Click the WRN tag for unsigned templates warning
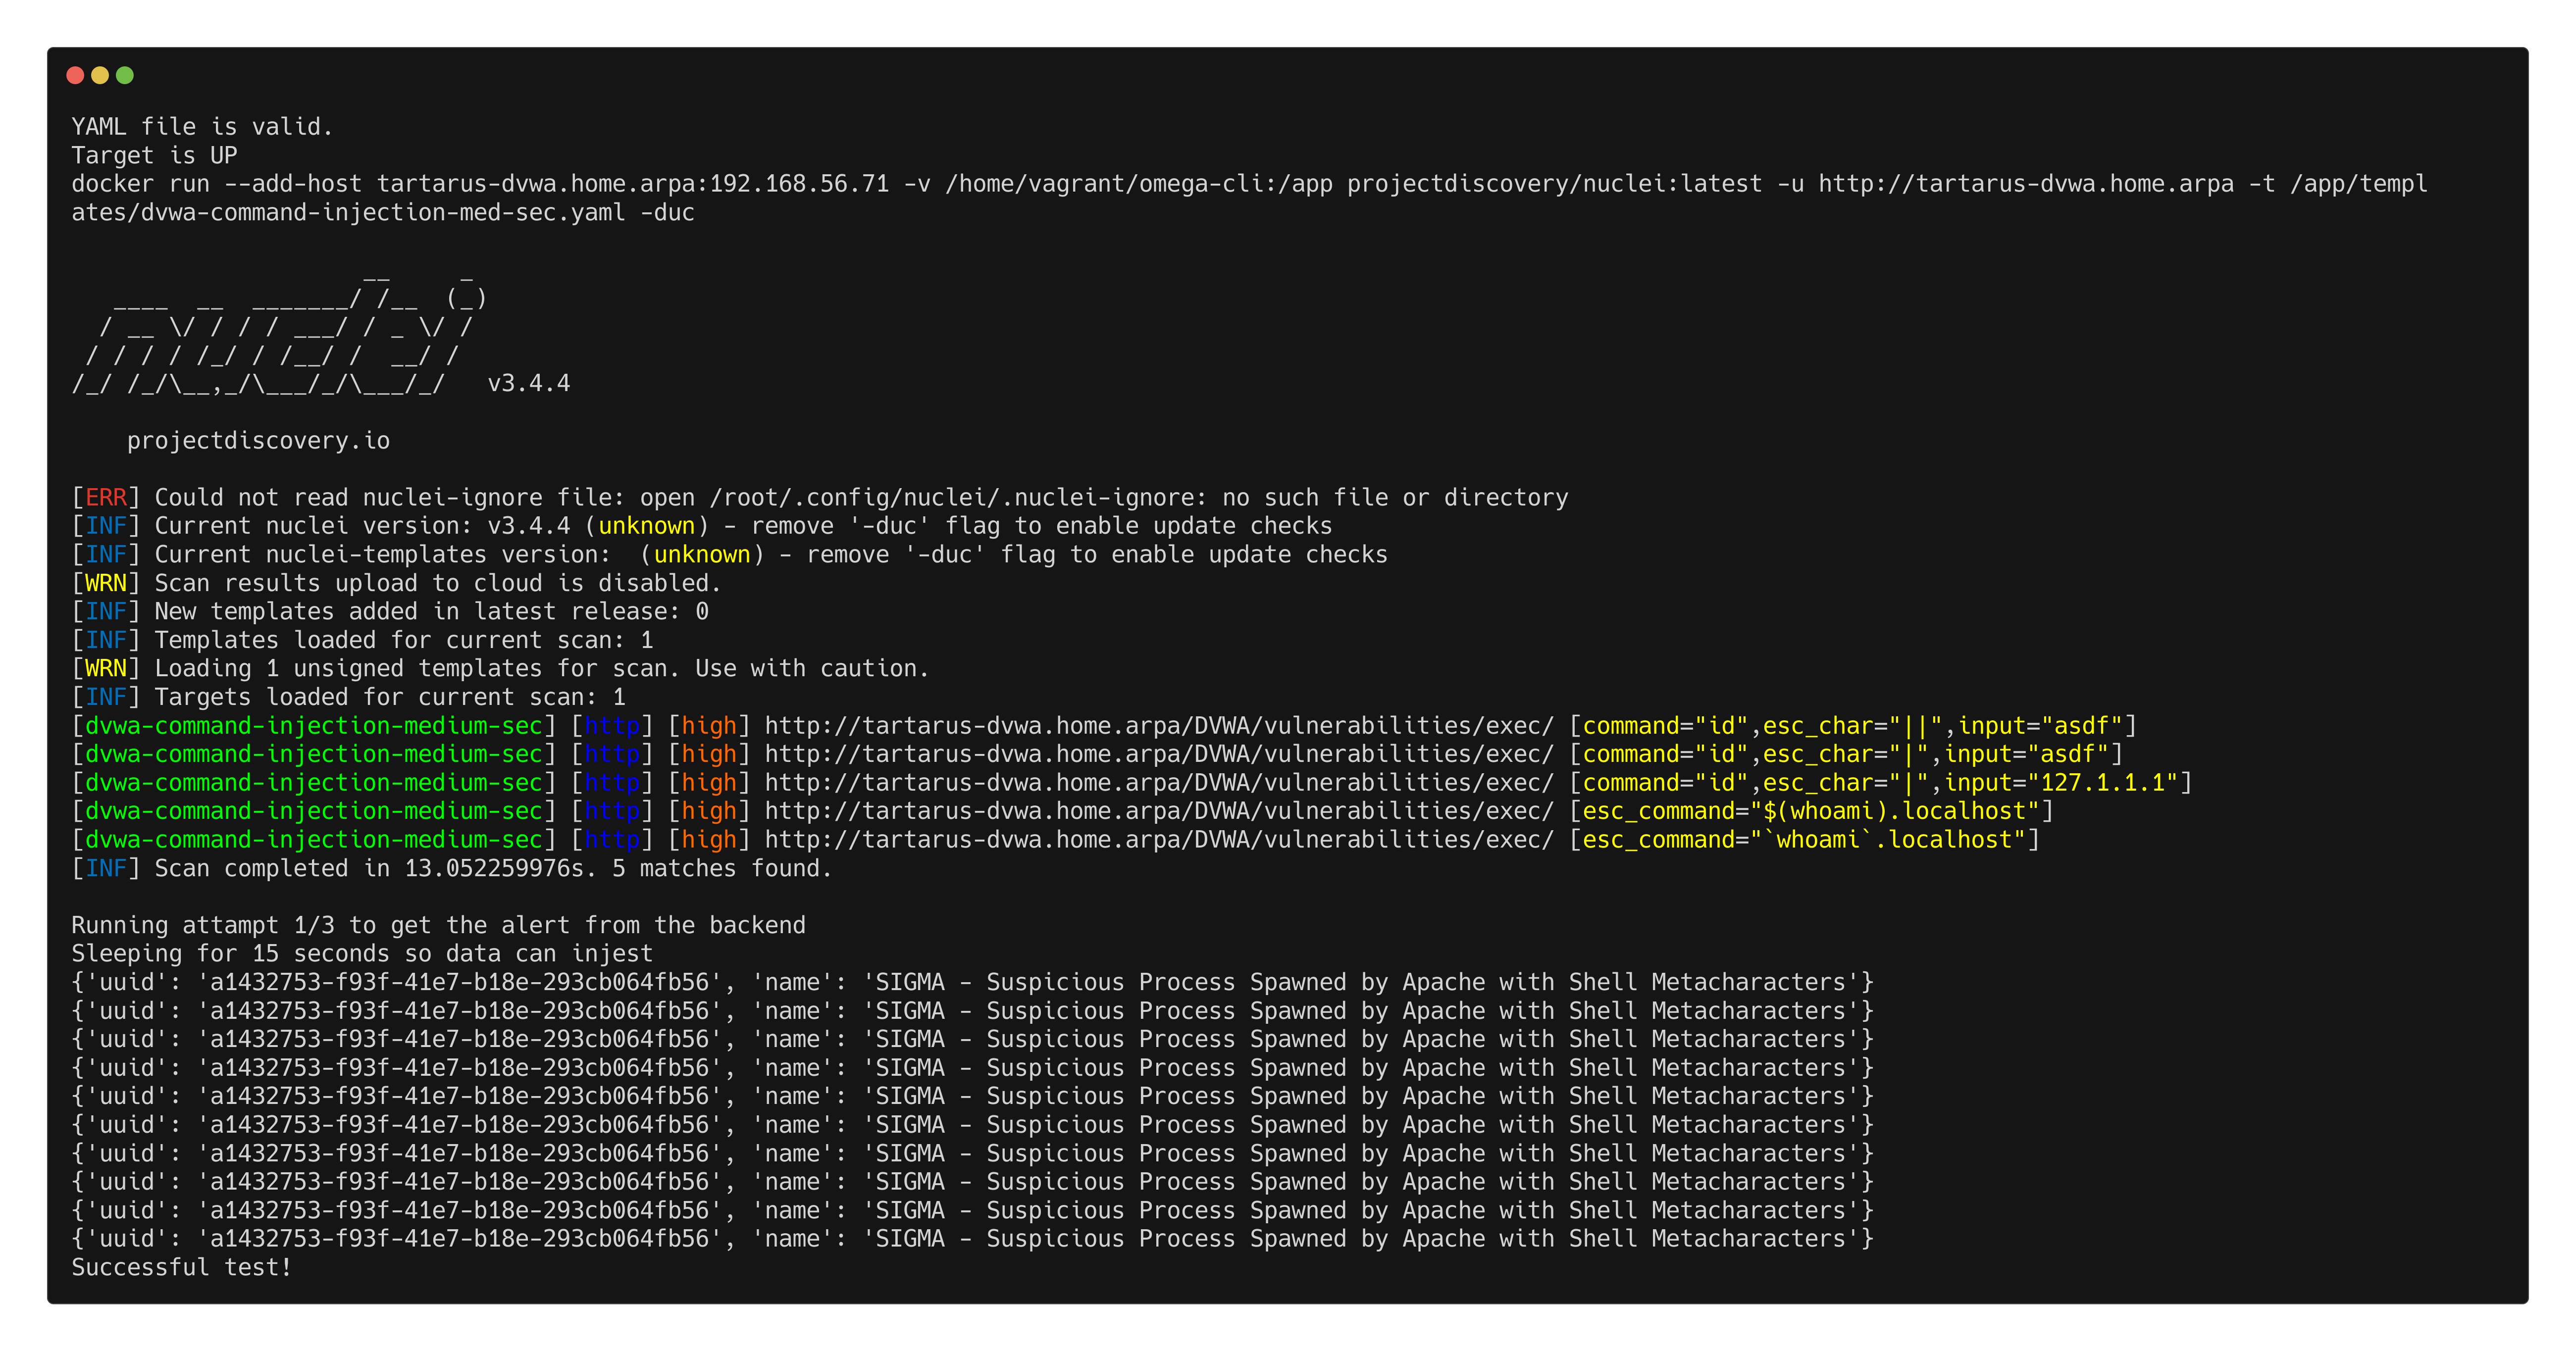The image size is (2576, 1351). click(105, 669)
